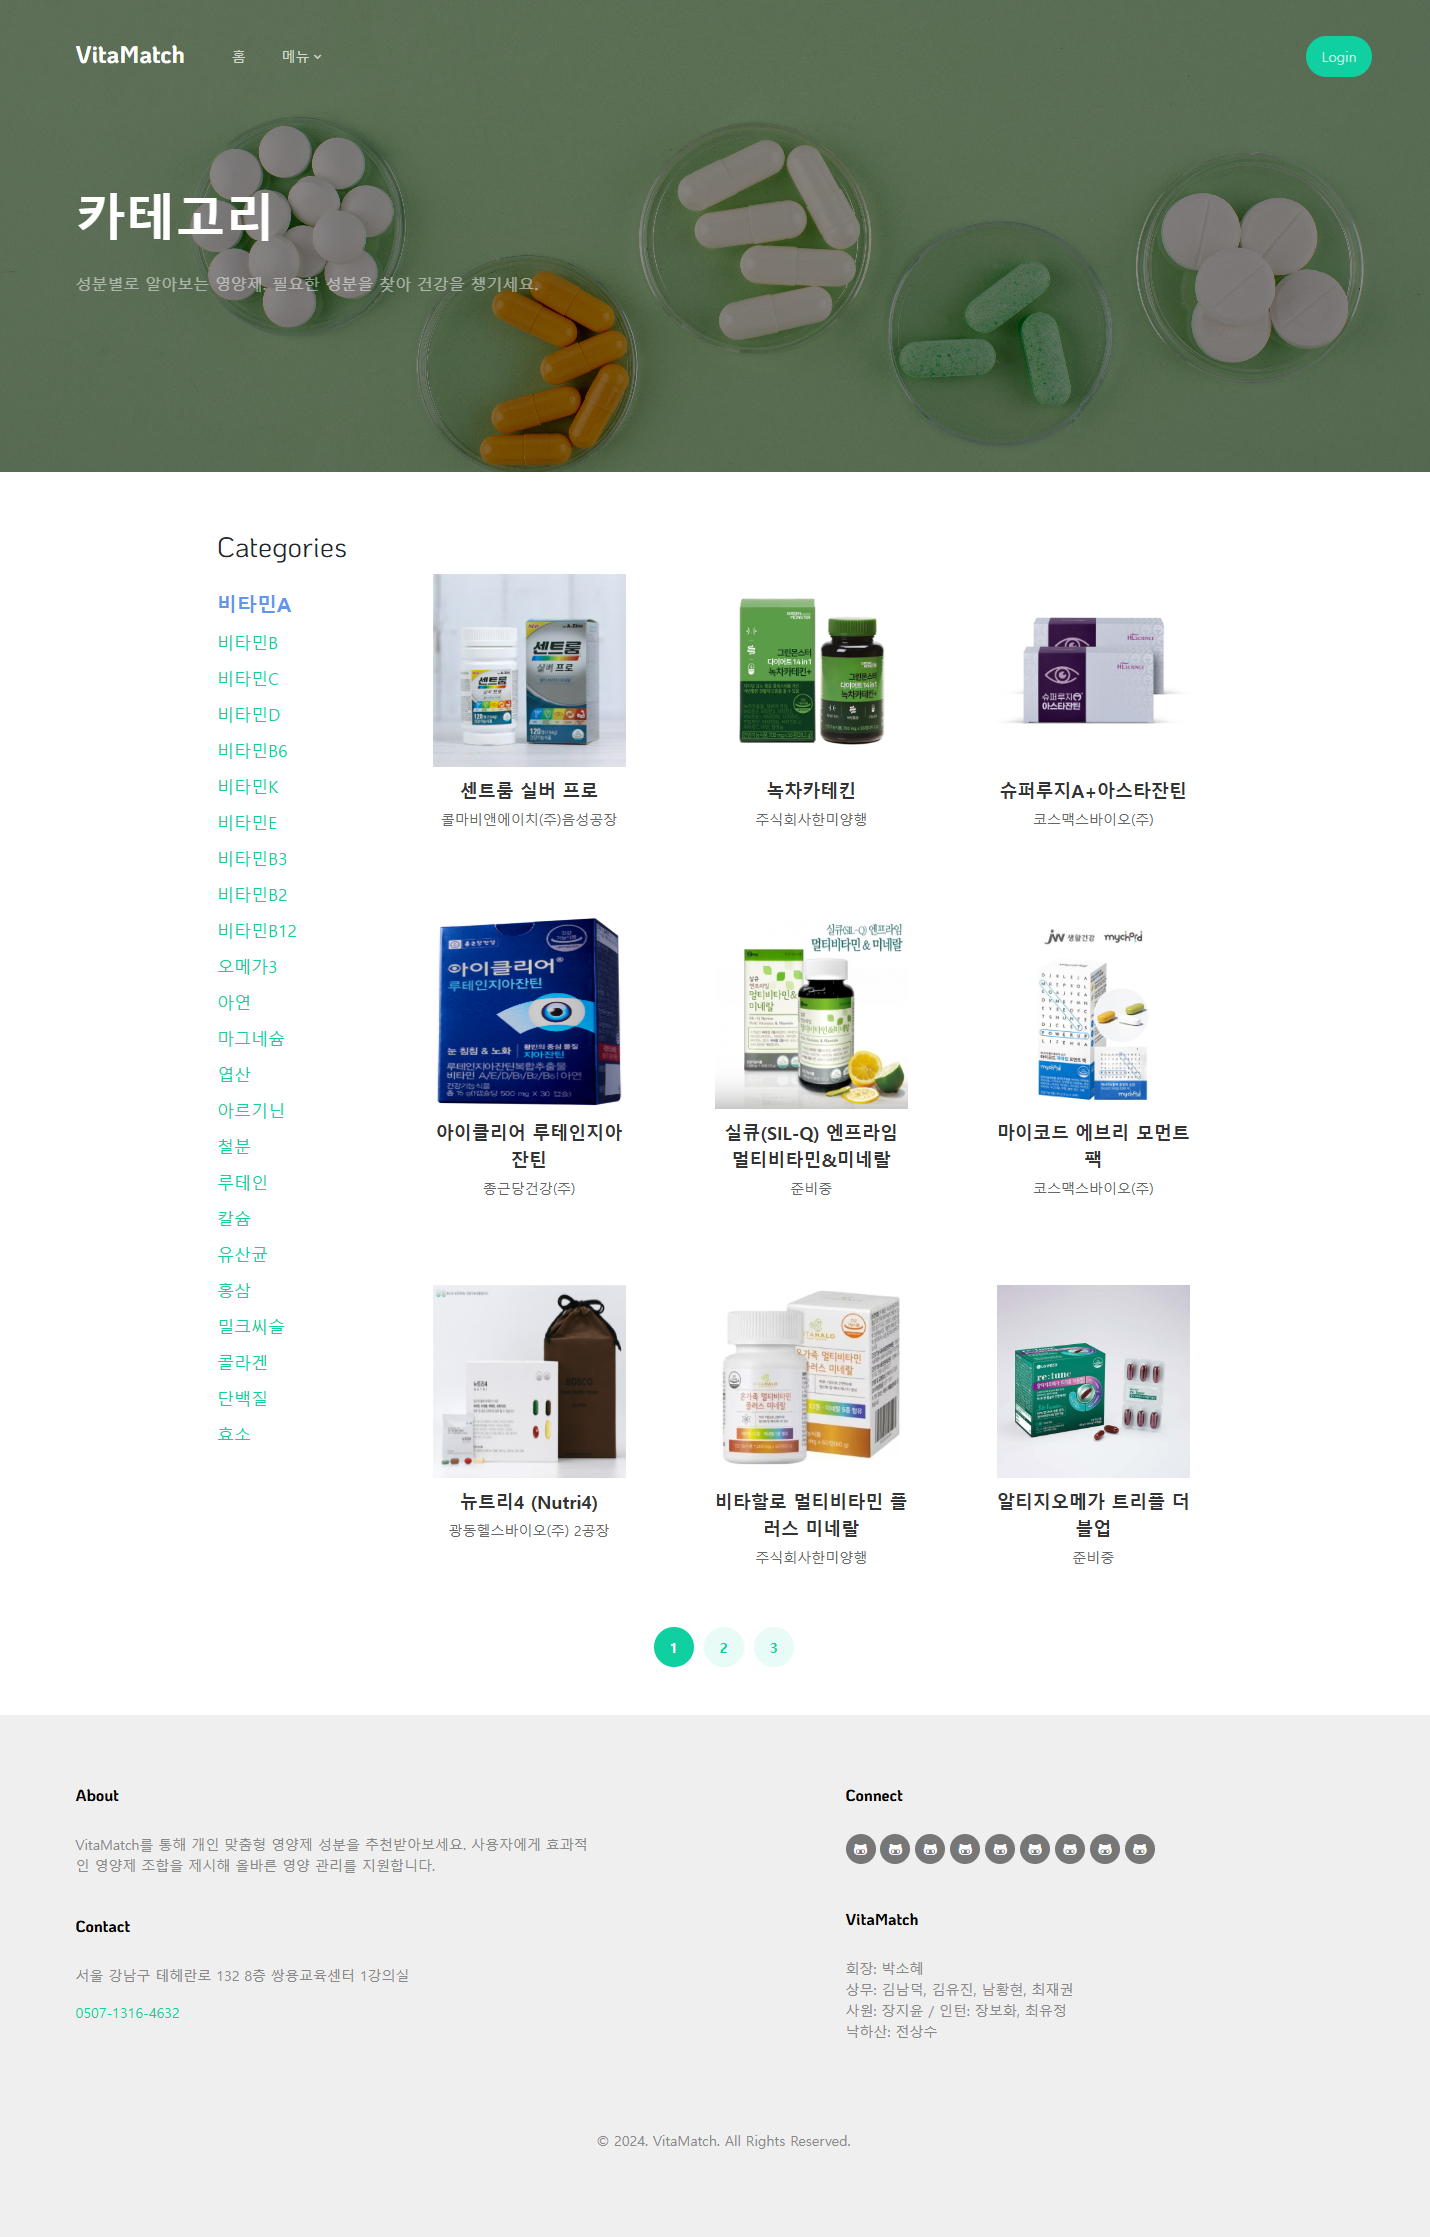Image resolution: width=1430 pixels, height=2237 pixels.
Task: Click the last social icon under Connect
Action: [1139, 1849]
